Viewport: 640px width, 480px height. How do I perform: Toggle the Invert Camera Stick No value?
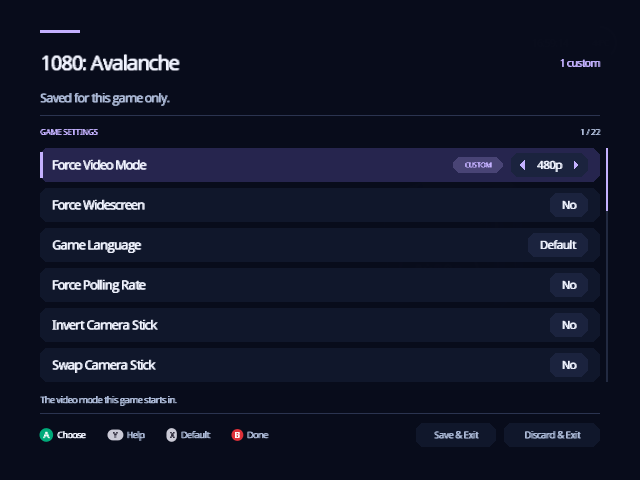(569, 325)
